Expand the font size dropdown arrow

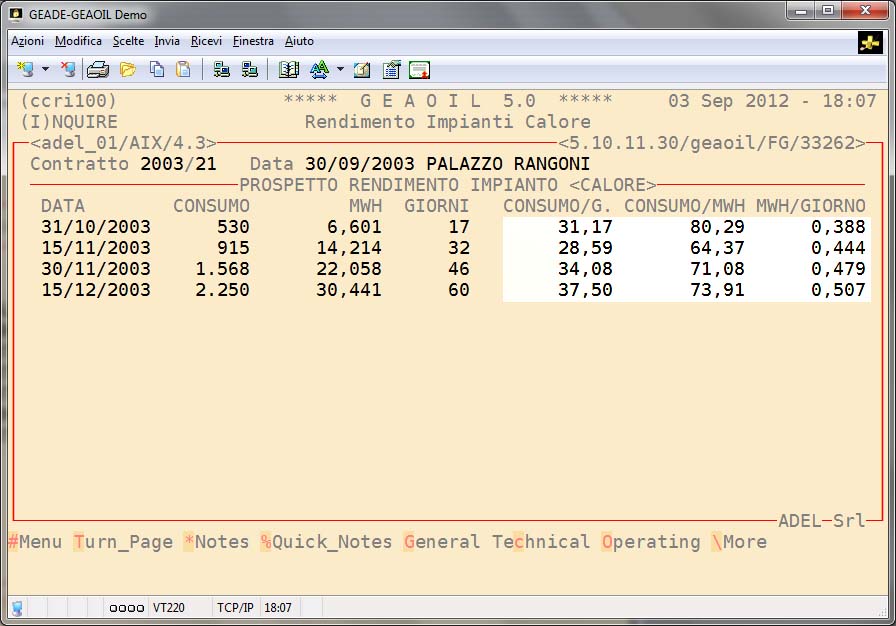pos(340,70)
